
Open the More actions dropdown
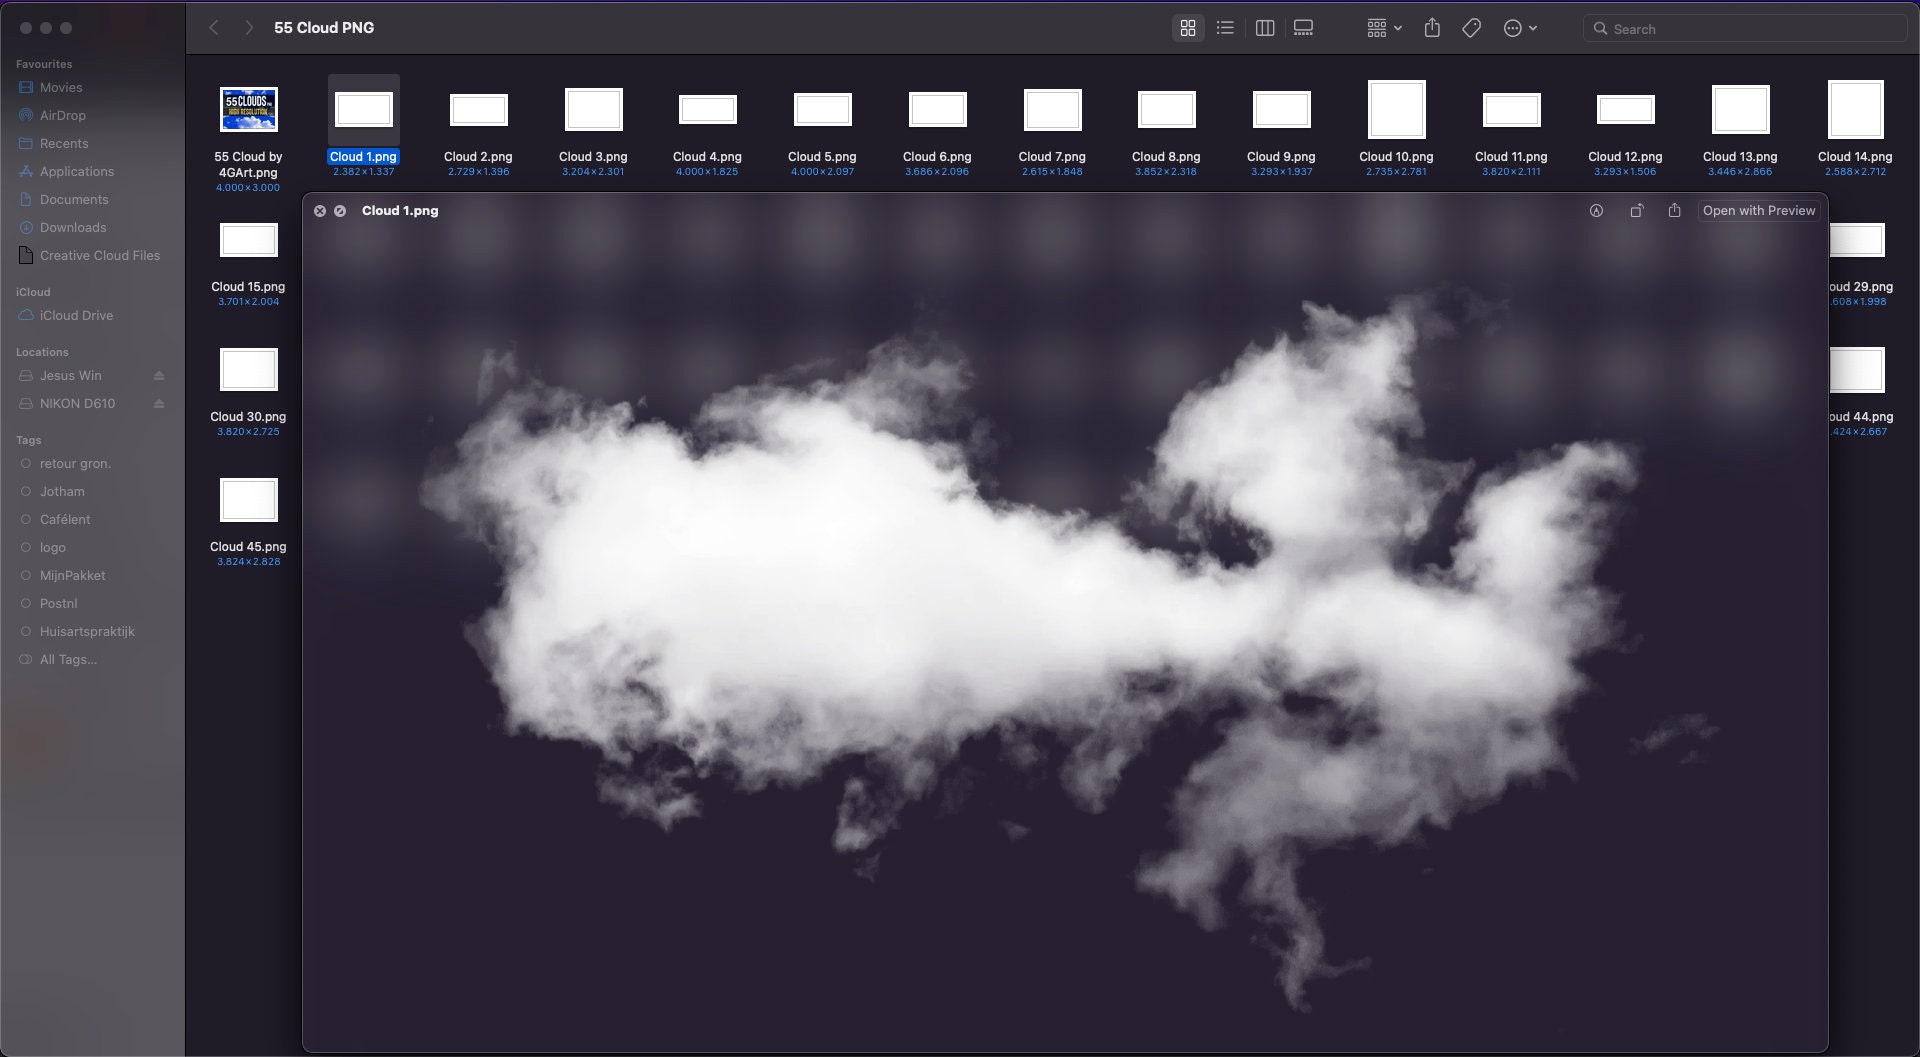[x=1518, y=27]
